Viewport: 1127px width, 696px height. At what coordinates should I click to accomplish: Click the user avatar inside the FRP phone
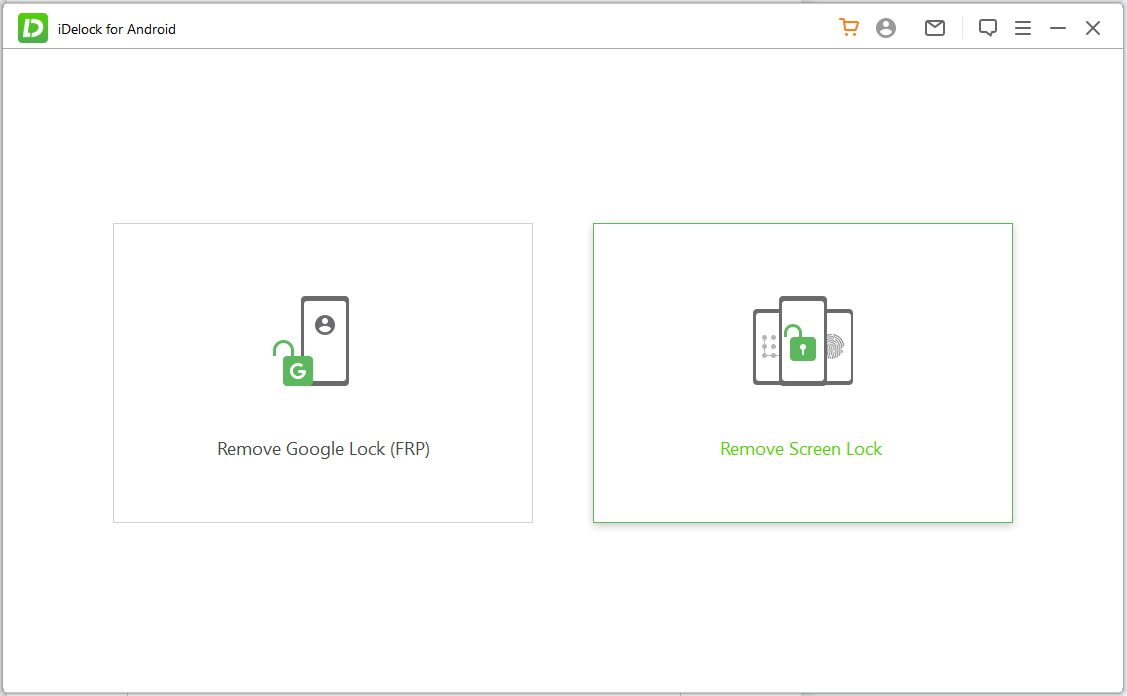tap(324, 324)
